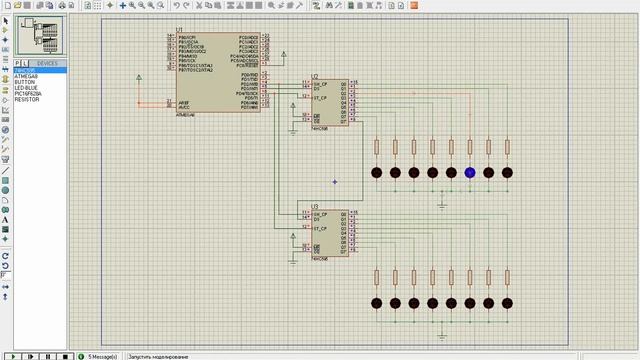
Task: Stop the simulation
Action: point(65,356)
